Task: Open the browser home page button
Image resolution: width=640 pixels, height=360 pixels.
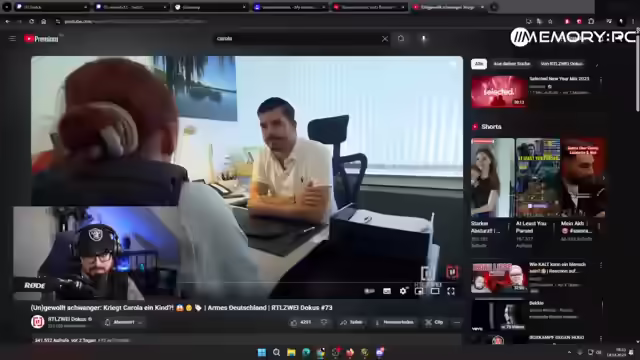Action: click(x=43, y=21)
